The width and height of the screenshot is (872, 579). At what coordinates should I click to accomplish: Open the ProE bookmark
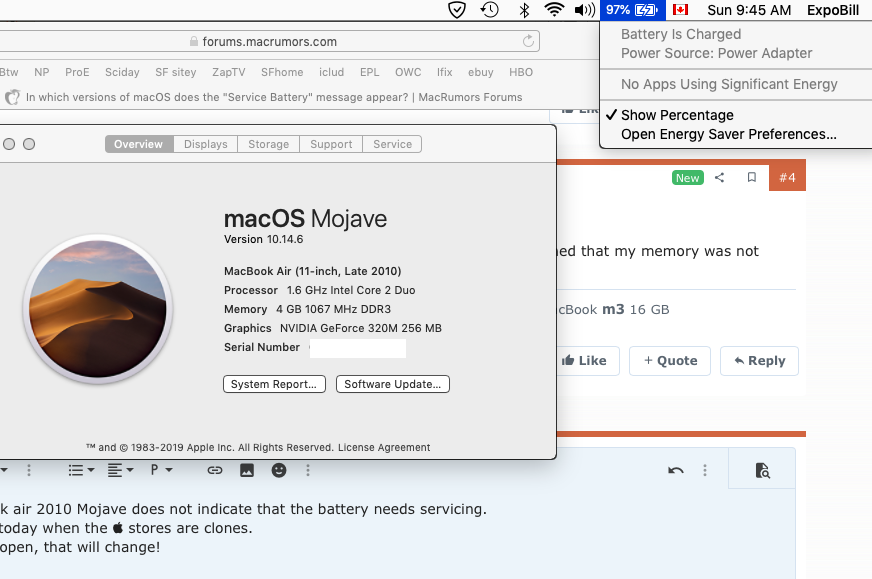77,72
